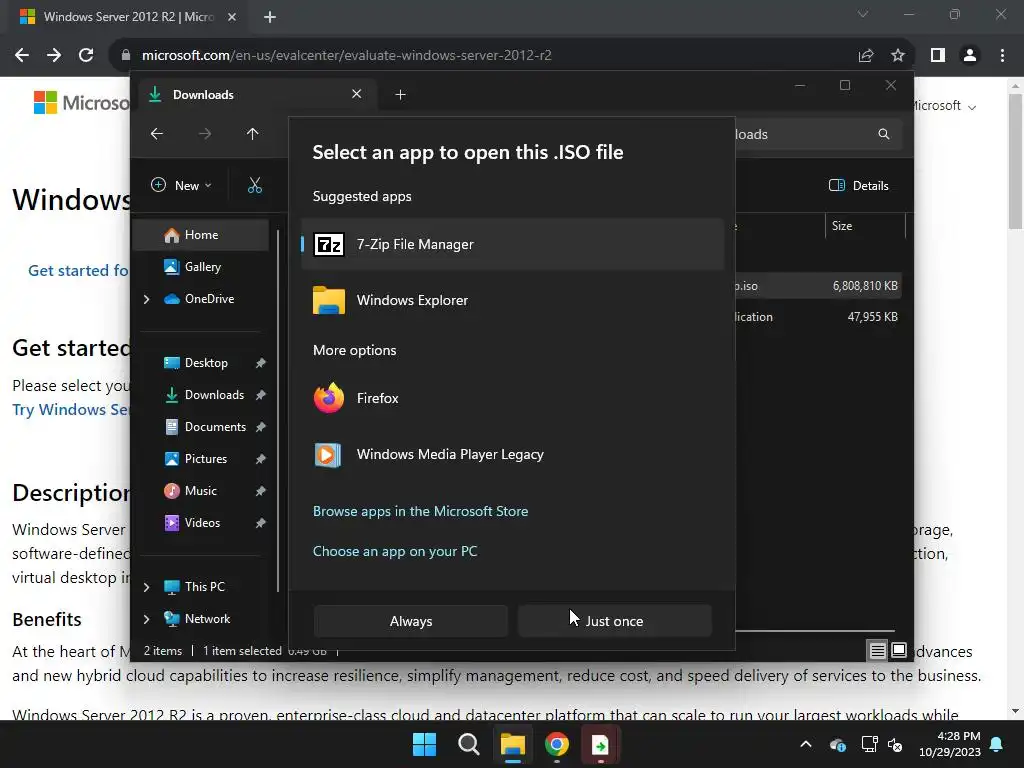Click Chrome back arrow
This screenshot has width=1024, height=768.
pos(22,56)
